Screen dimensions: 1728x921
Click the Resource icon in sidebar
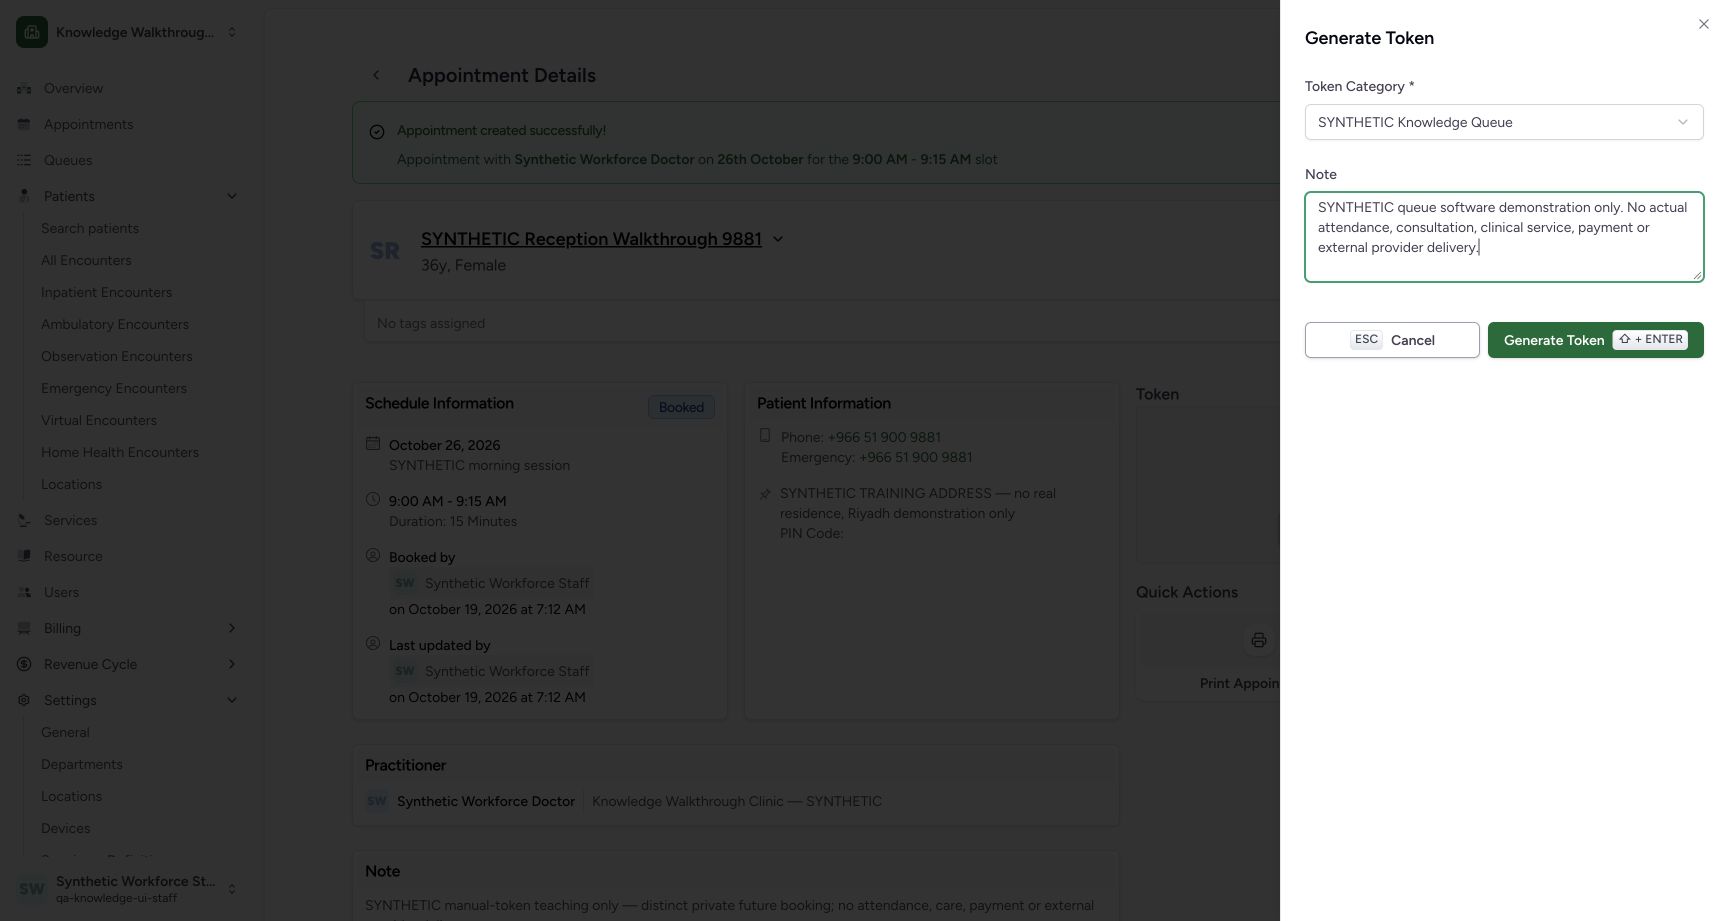pos(24,556)
